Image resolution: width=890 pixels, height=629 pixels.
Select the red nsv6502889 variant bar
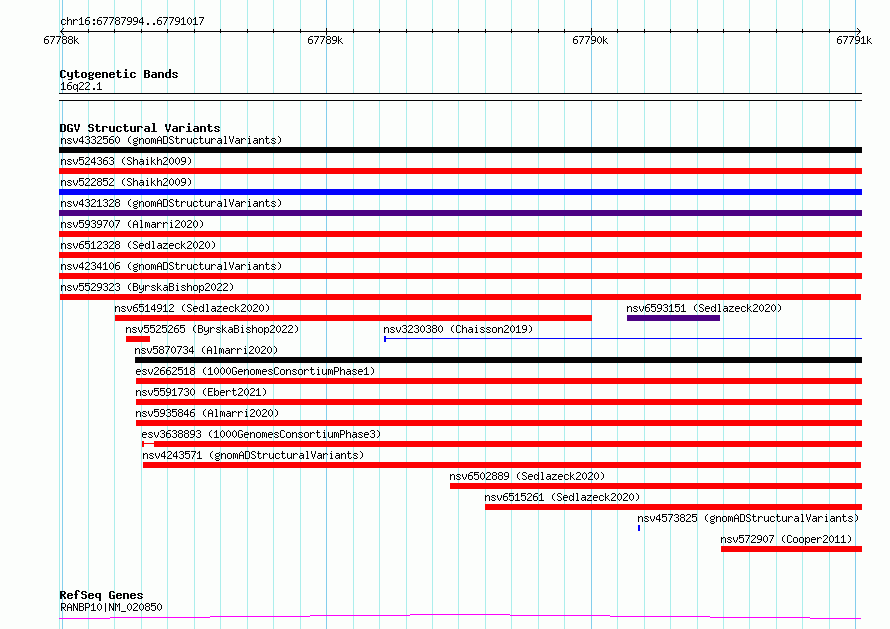[x=656, y=487]
